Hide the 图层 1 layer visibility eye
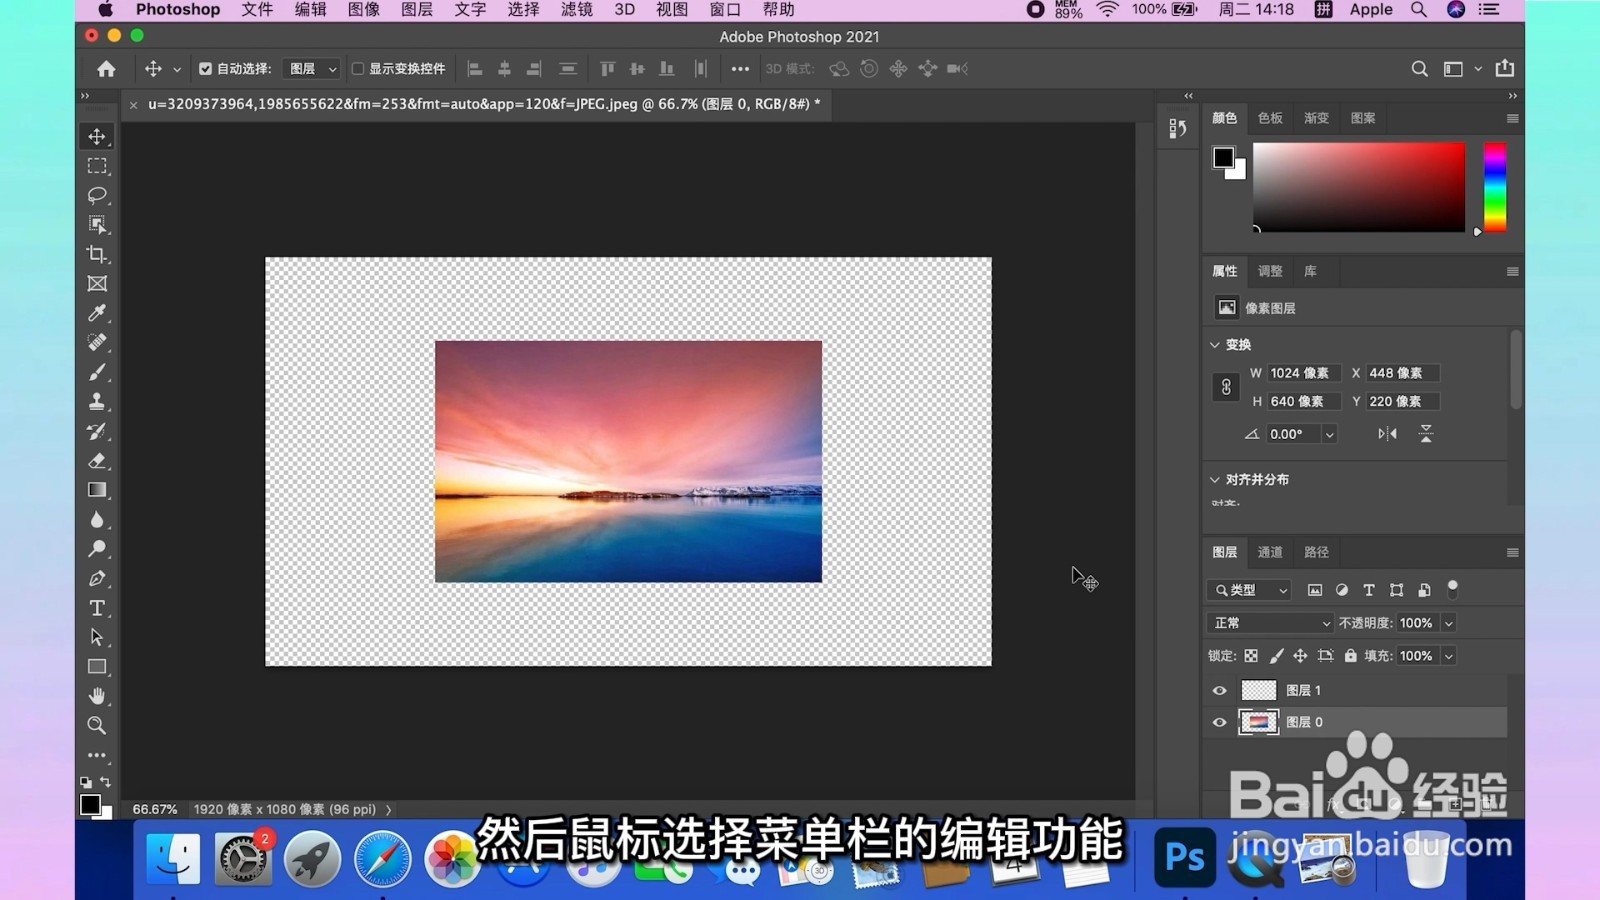Viewport: 1600px width, 900px height. [x=1219, y=690]
